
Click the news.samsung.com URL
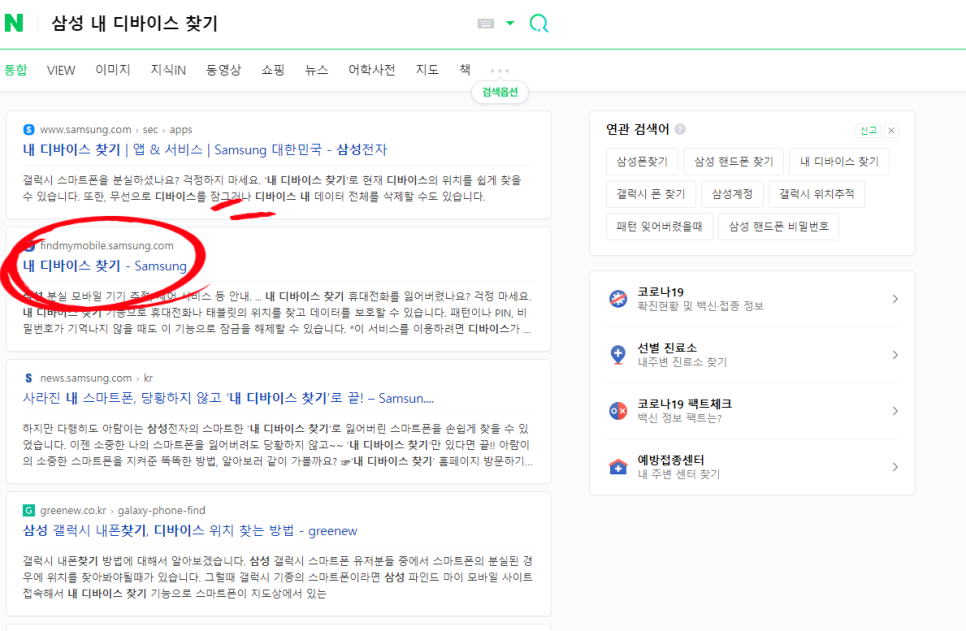86,378
